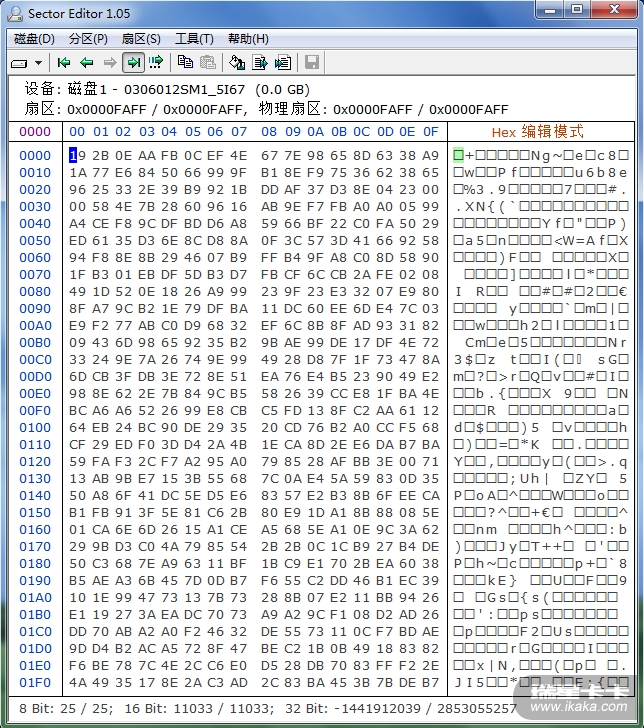Select byte B7 at the end of row 01F0
Screen dimensions: 644x728
coord(431,682)
